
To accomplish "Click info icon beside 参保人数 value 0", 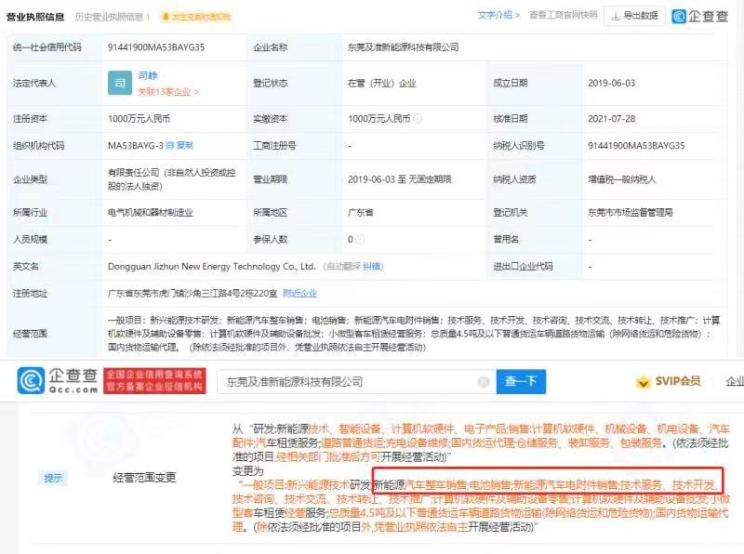I will (360, 239).
